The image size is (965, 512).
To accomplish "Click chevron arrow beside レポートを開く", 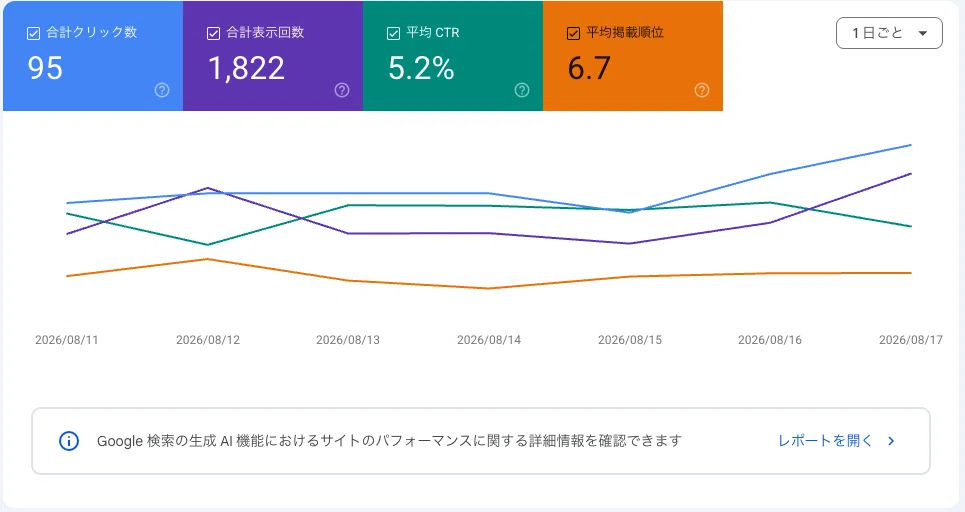I will pos(891,441).
